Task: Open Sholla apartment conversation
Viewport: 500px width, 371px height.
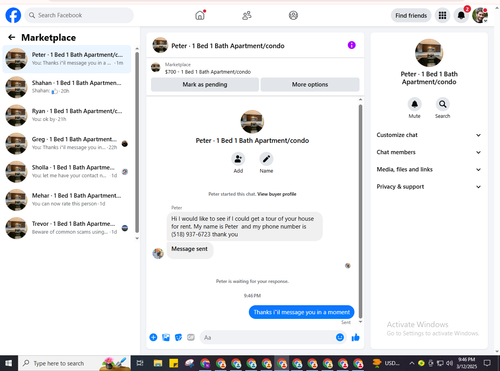Action: (67, 172)
